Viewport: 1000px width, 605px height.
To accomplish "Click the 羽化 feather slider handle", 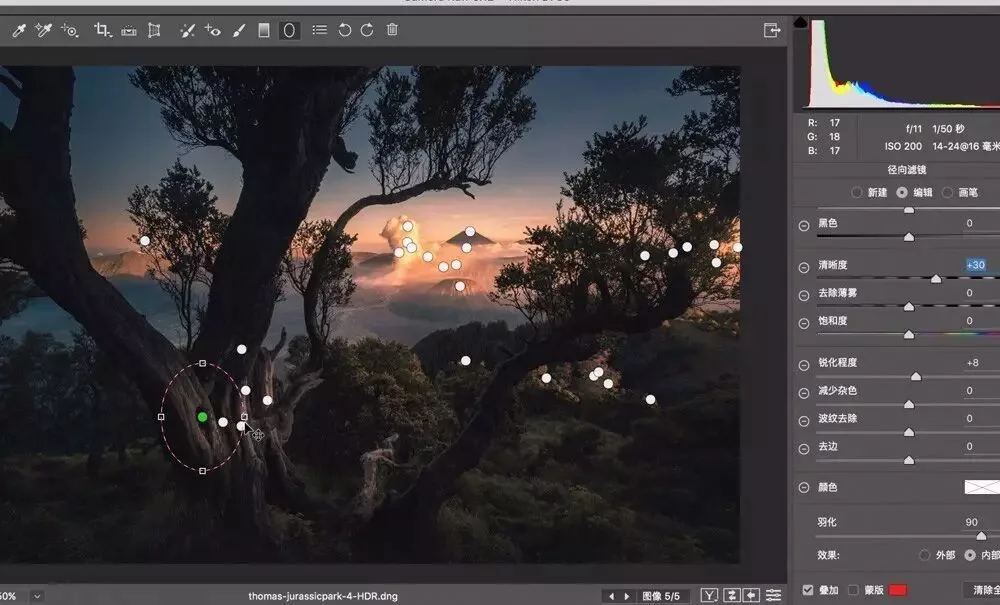I will click(982, 536).
